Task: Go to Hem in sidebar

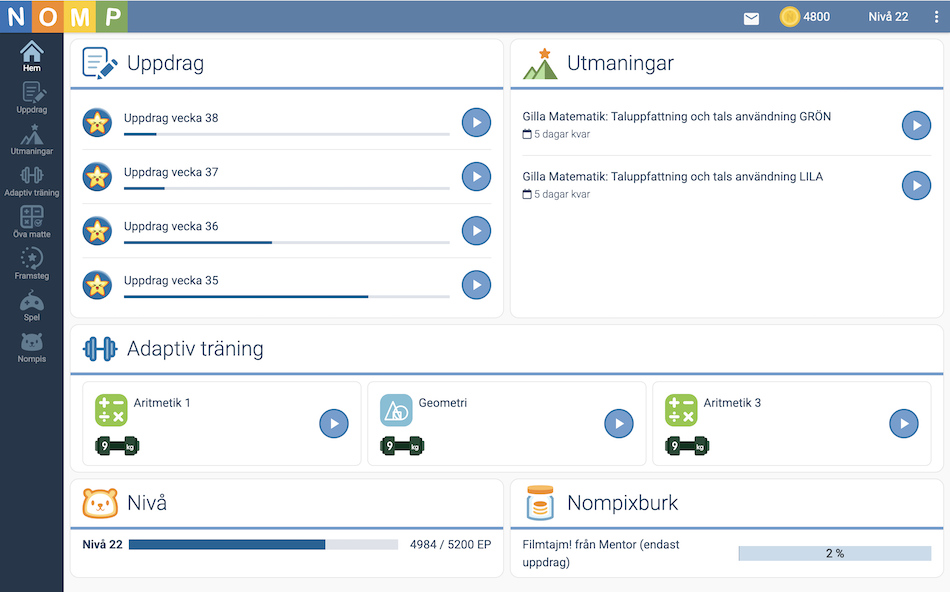Action: point(32,56)
